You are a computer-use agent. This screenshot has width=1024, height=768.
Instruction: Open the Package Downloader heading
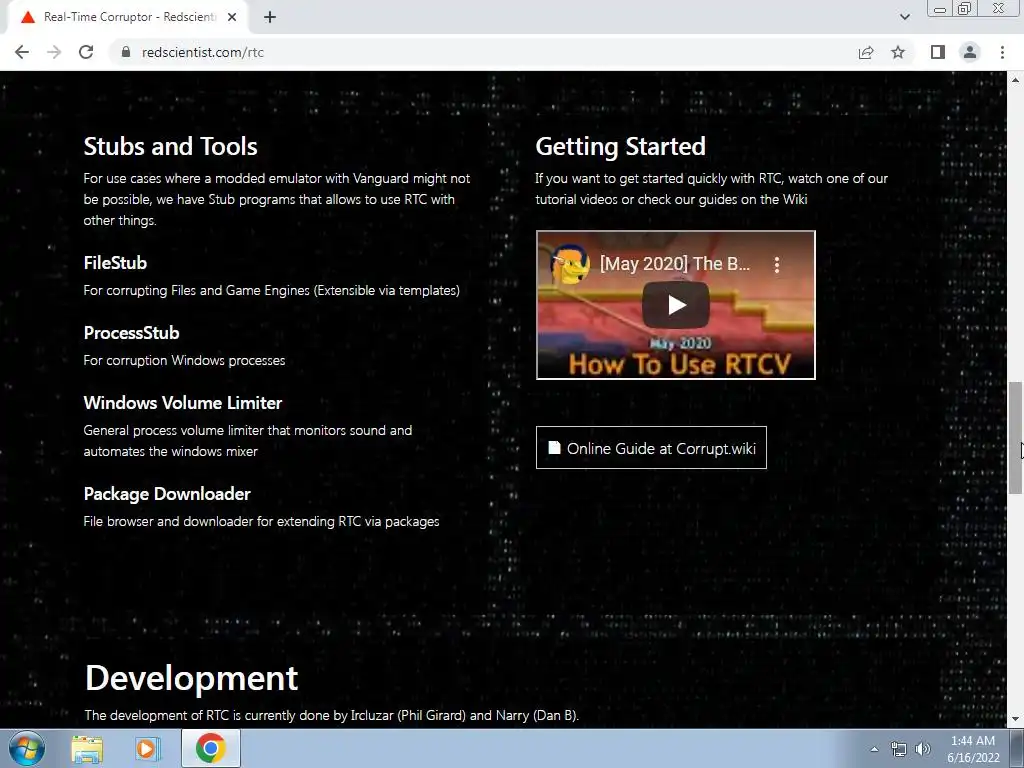click(167, 494)
